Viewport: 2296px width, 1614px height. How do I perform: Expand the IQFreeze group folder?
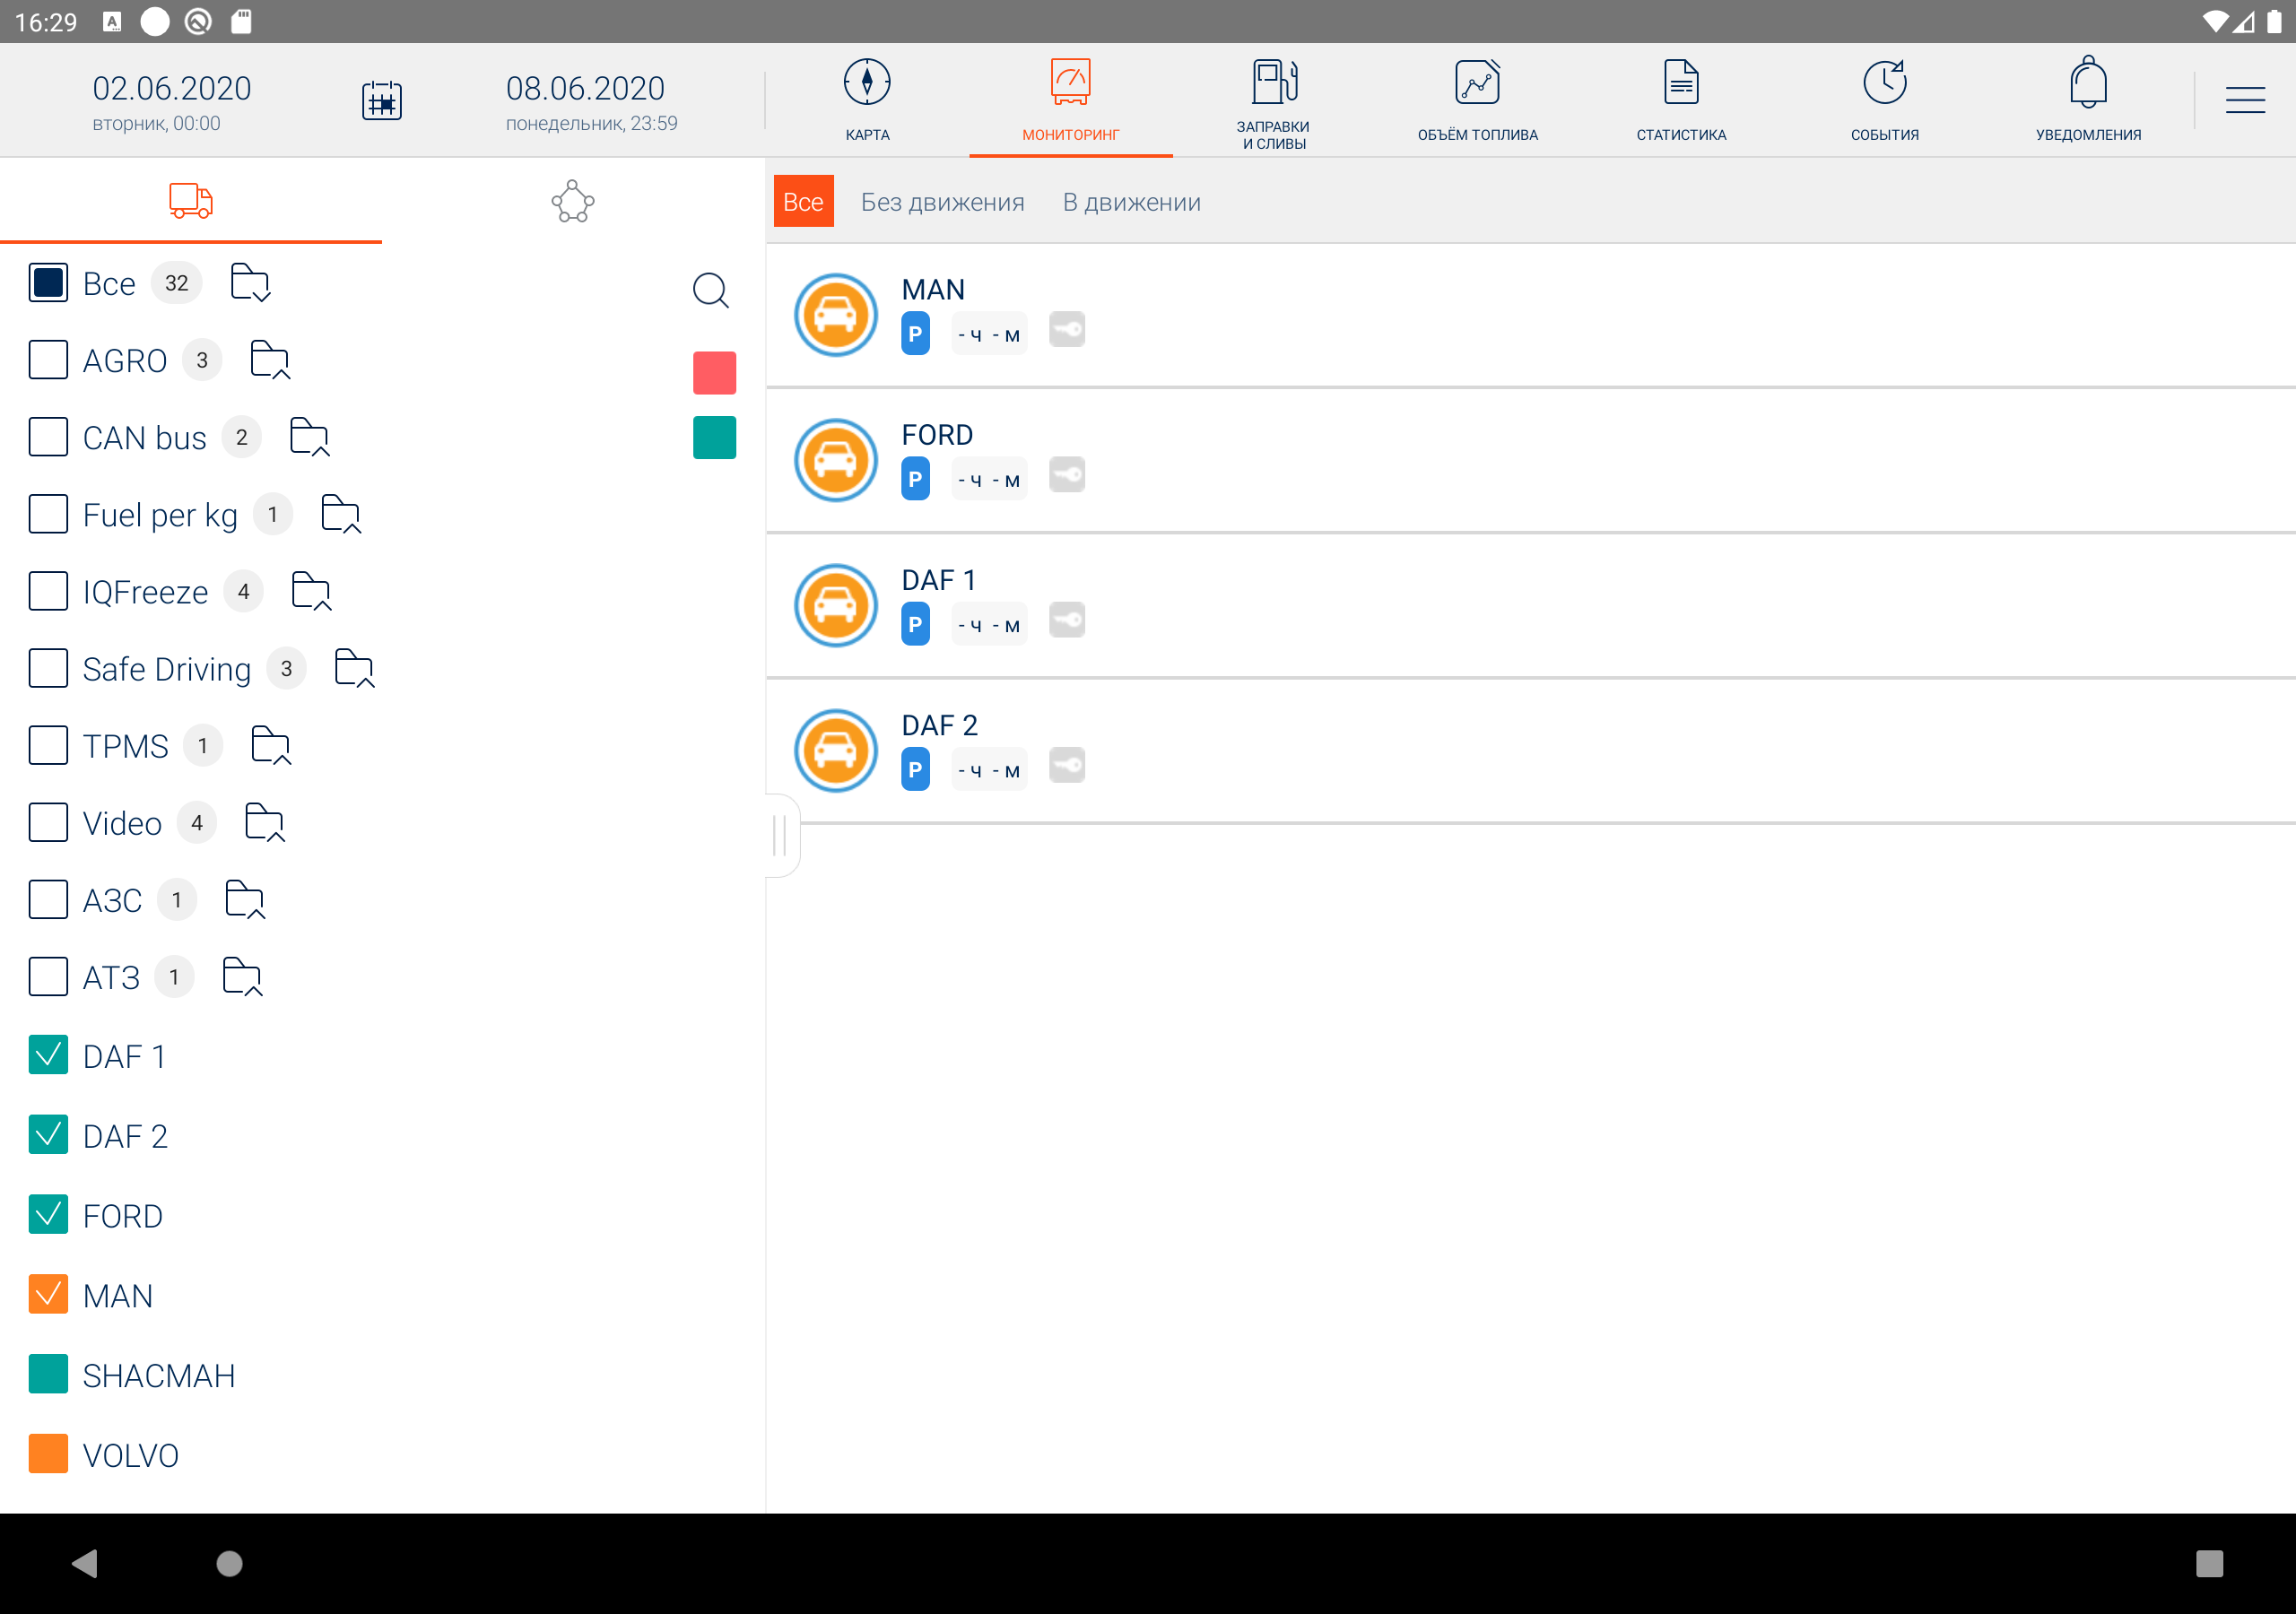coord(311,591)
